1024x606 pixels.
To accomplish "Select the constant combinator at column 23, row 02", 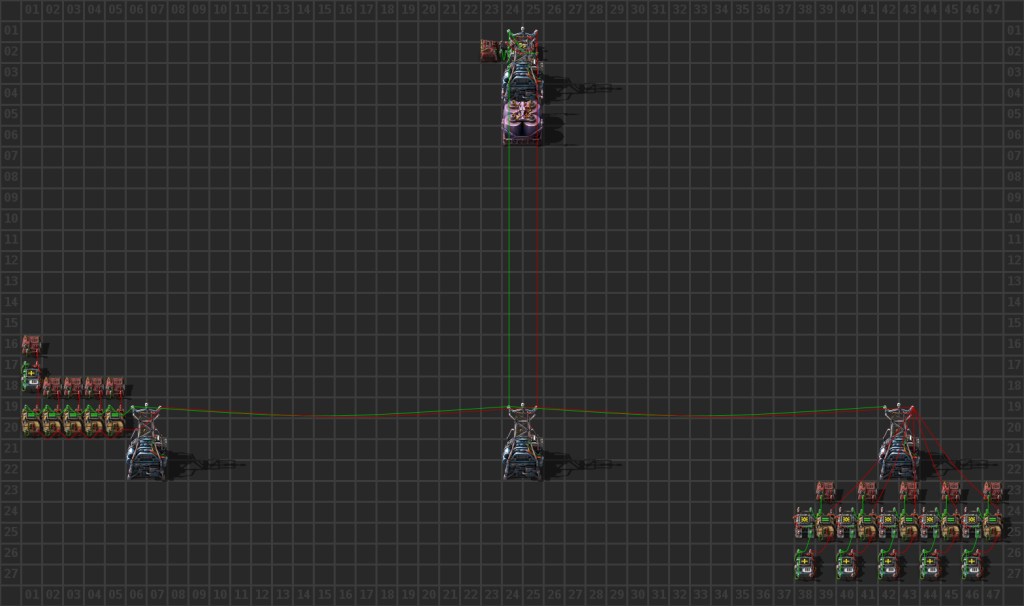I will pos(490,50).
